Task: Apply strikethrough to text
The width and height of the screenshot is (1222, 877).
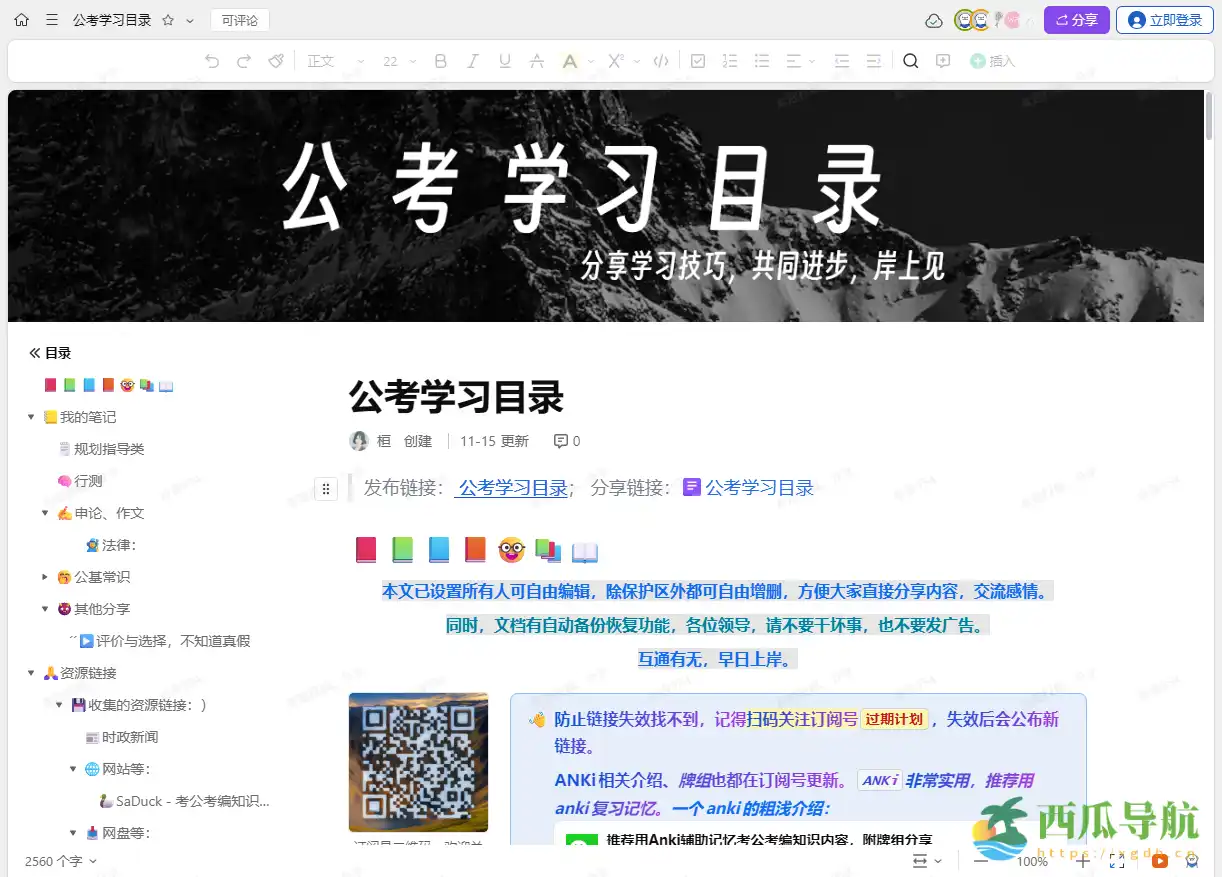Action: click(536, 60)
